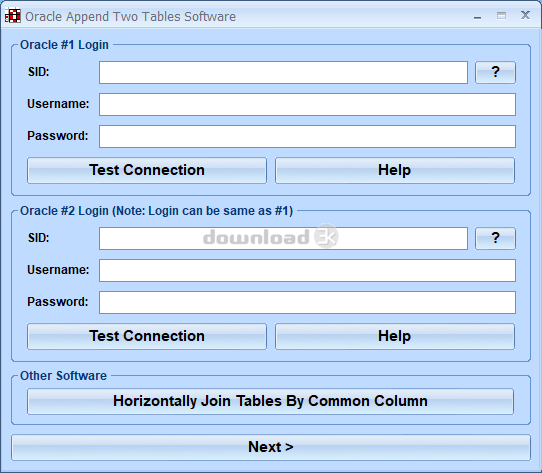This screenshot has width=542, height=473.
Task: Open SID help question mark for Oracle #2
Action: click(x=495, y=238)
